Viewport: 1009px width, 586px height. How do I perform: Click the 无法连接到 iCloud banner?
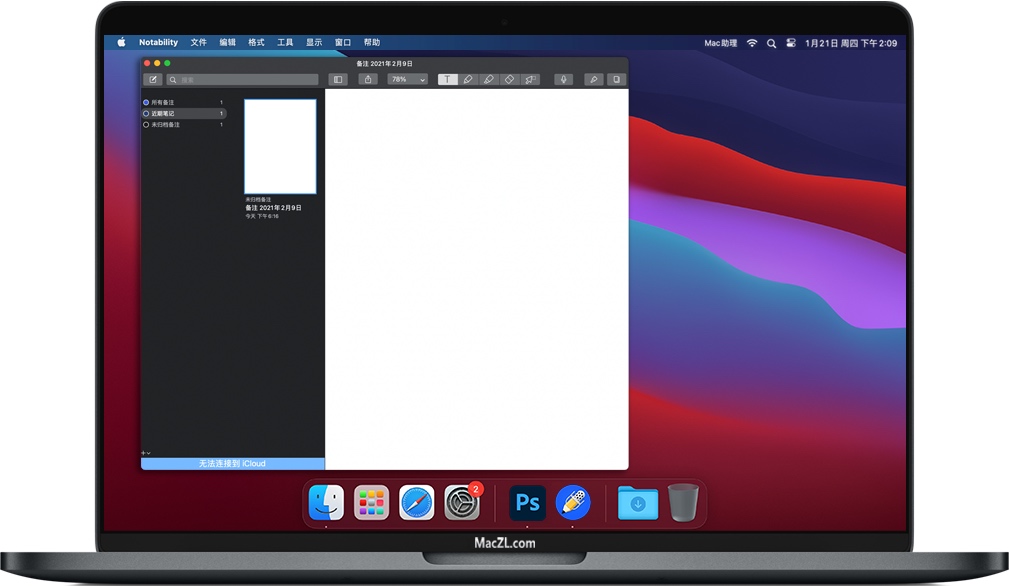pyautogui.click(x=232, y=464)
